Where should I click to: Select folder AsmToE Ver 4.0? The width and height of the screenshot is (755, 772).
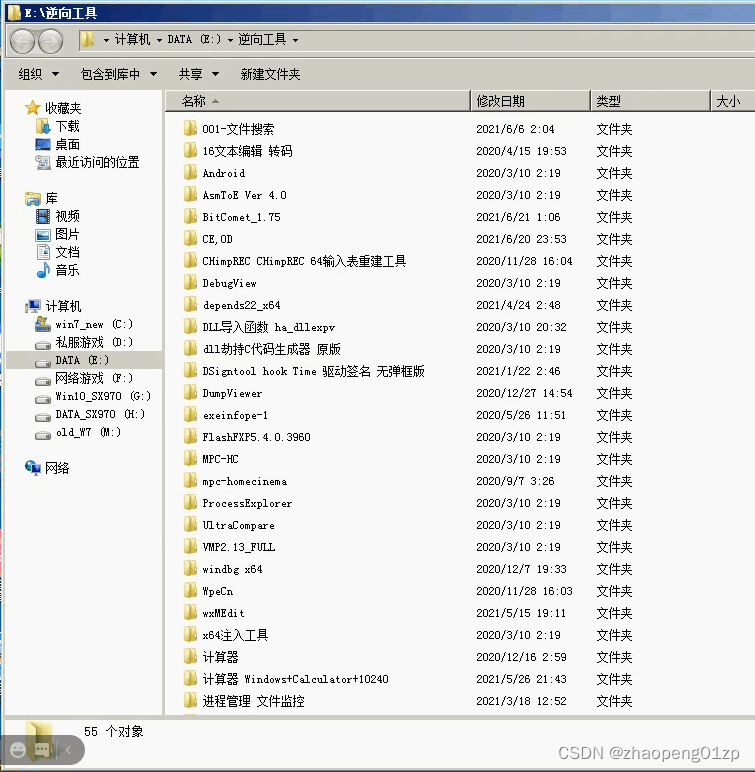(244, 195)
